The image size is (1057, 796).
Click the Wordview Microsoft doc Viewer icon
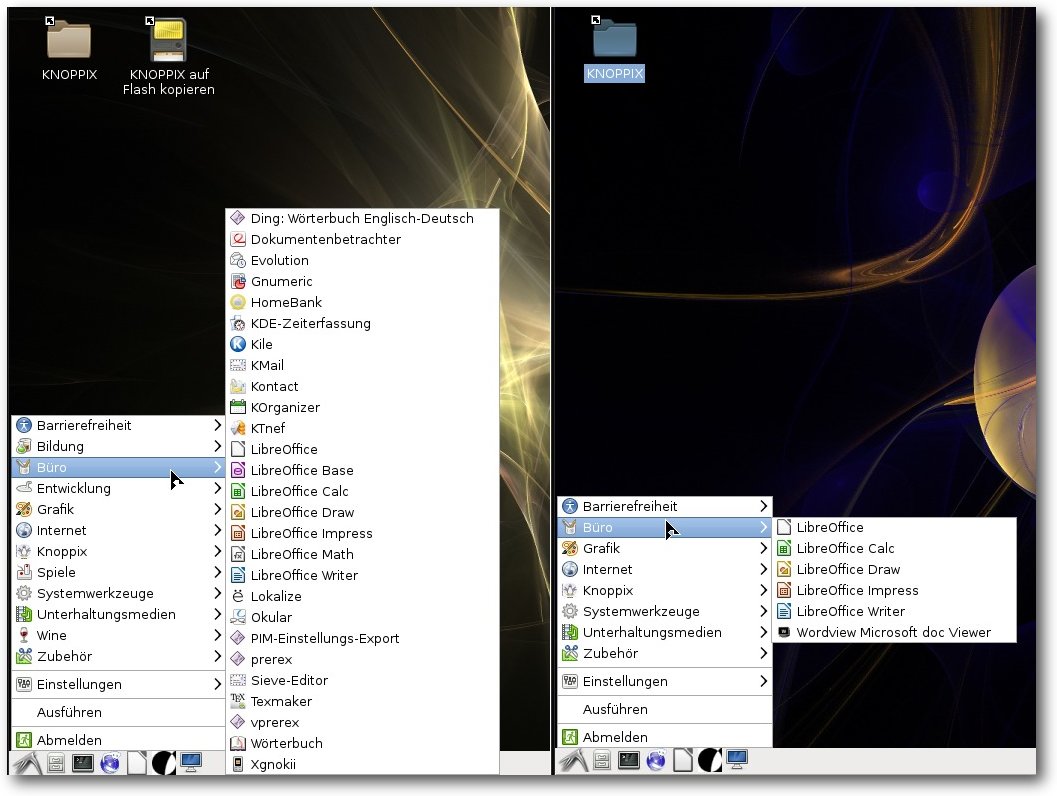[x=783, y=632]
